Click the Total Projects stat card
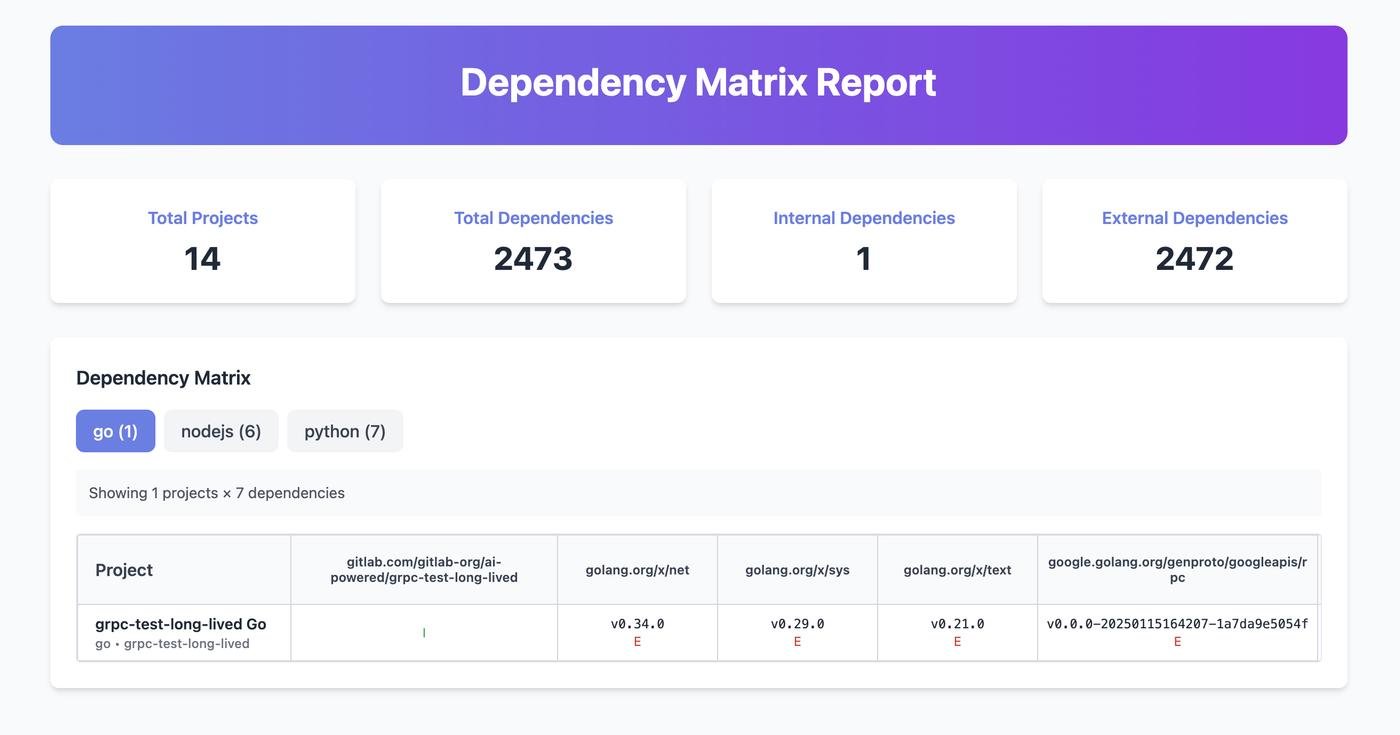1400x735 pixels. click(x=203, y=241)
